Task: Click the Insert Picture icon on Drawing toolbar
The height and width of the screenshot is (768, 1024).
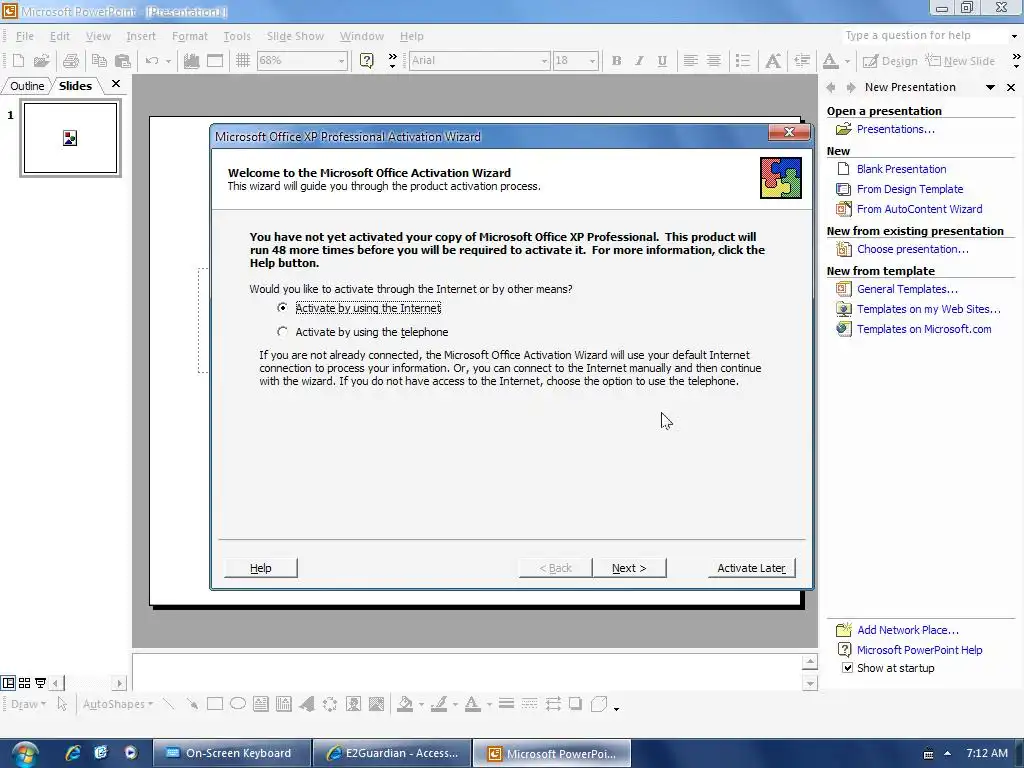Action: coord(377,703)
